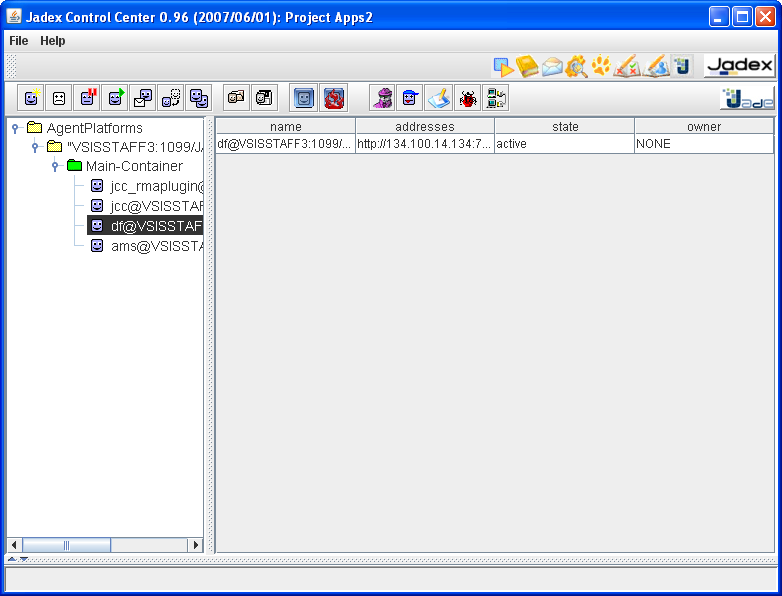This screenshot has height=596, width=782.
Task: Open the yellow book plugin icon
Action: pos(527,66)
